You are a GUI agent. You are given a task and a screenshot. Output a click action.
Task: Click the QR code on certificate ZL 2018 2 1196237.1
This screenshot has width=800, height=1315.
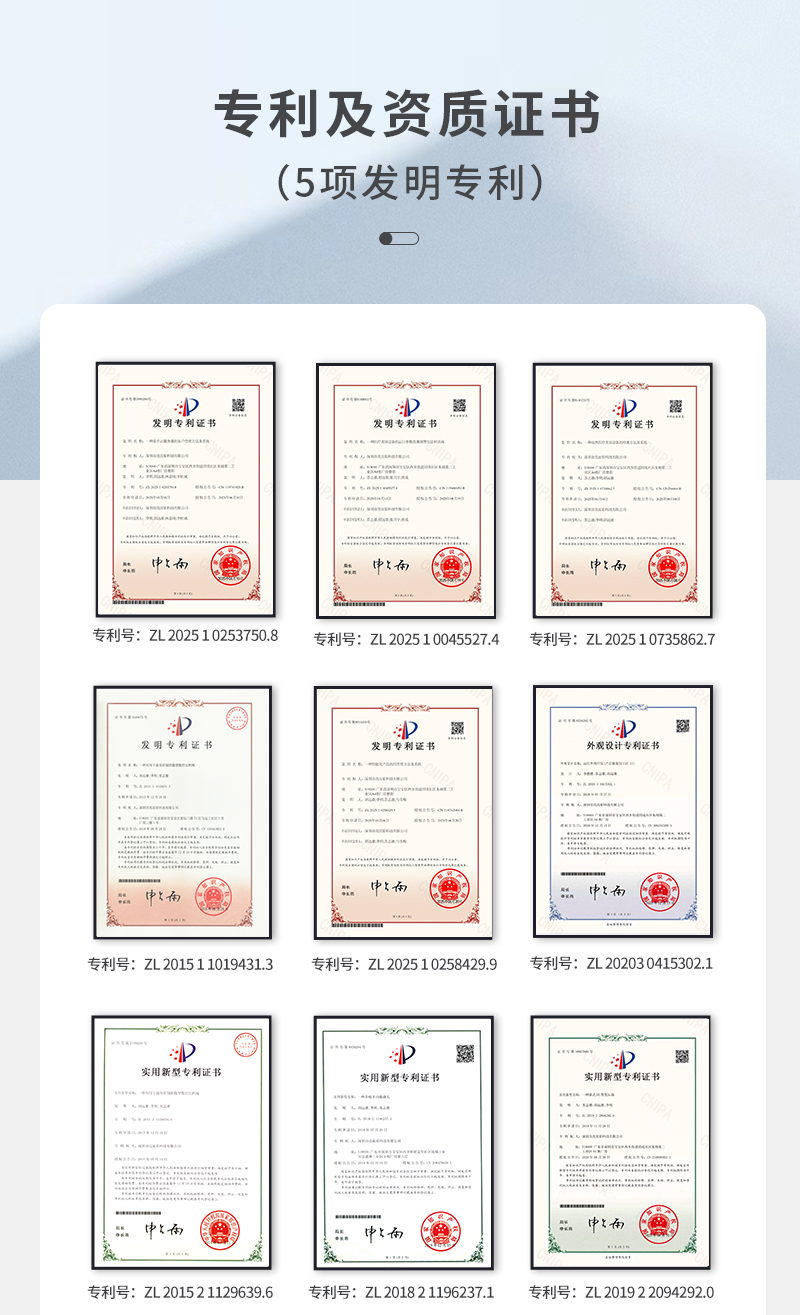(x=464, y=1054)
